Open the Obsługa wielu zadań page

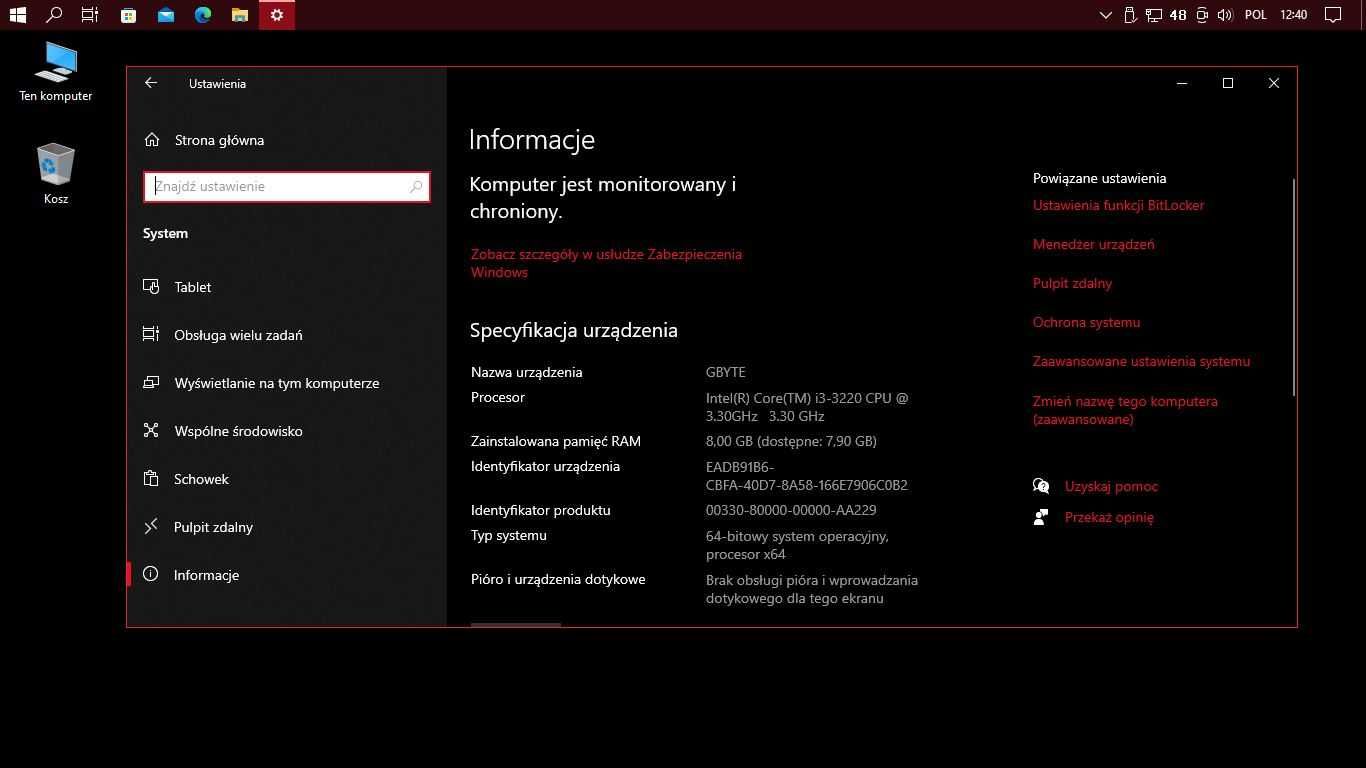coord(286,335)
